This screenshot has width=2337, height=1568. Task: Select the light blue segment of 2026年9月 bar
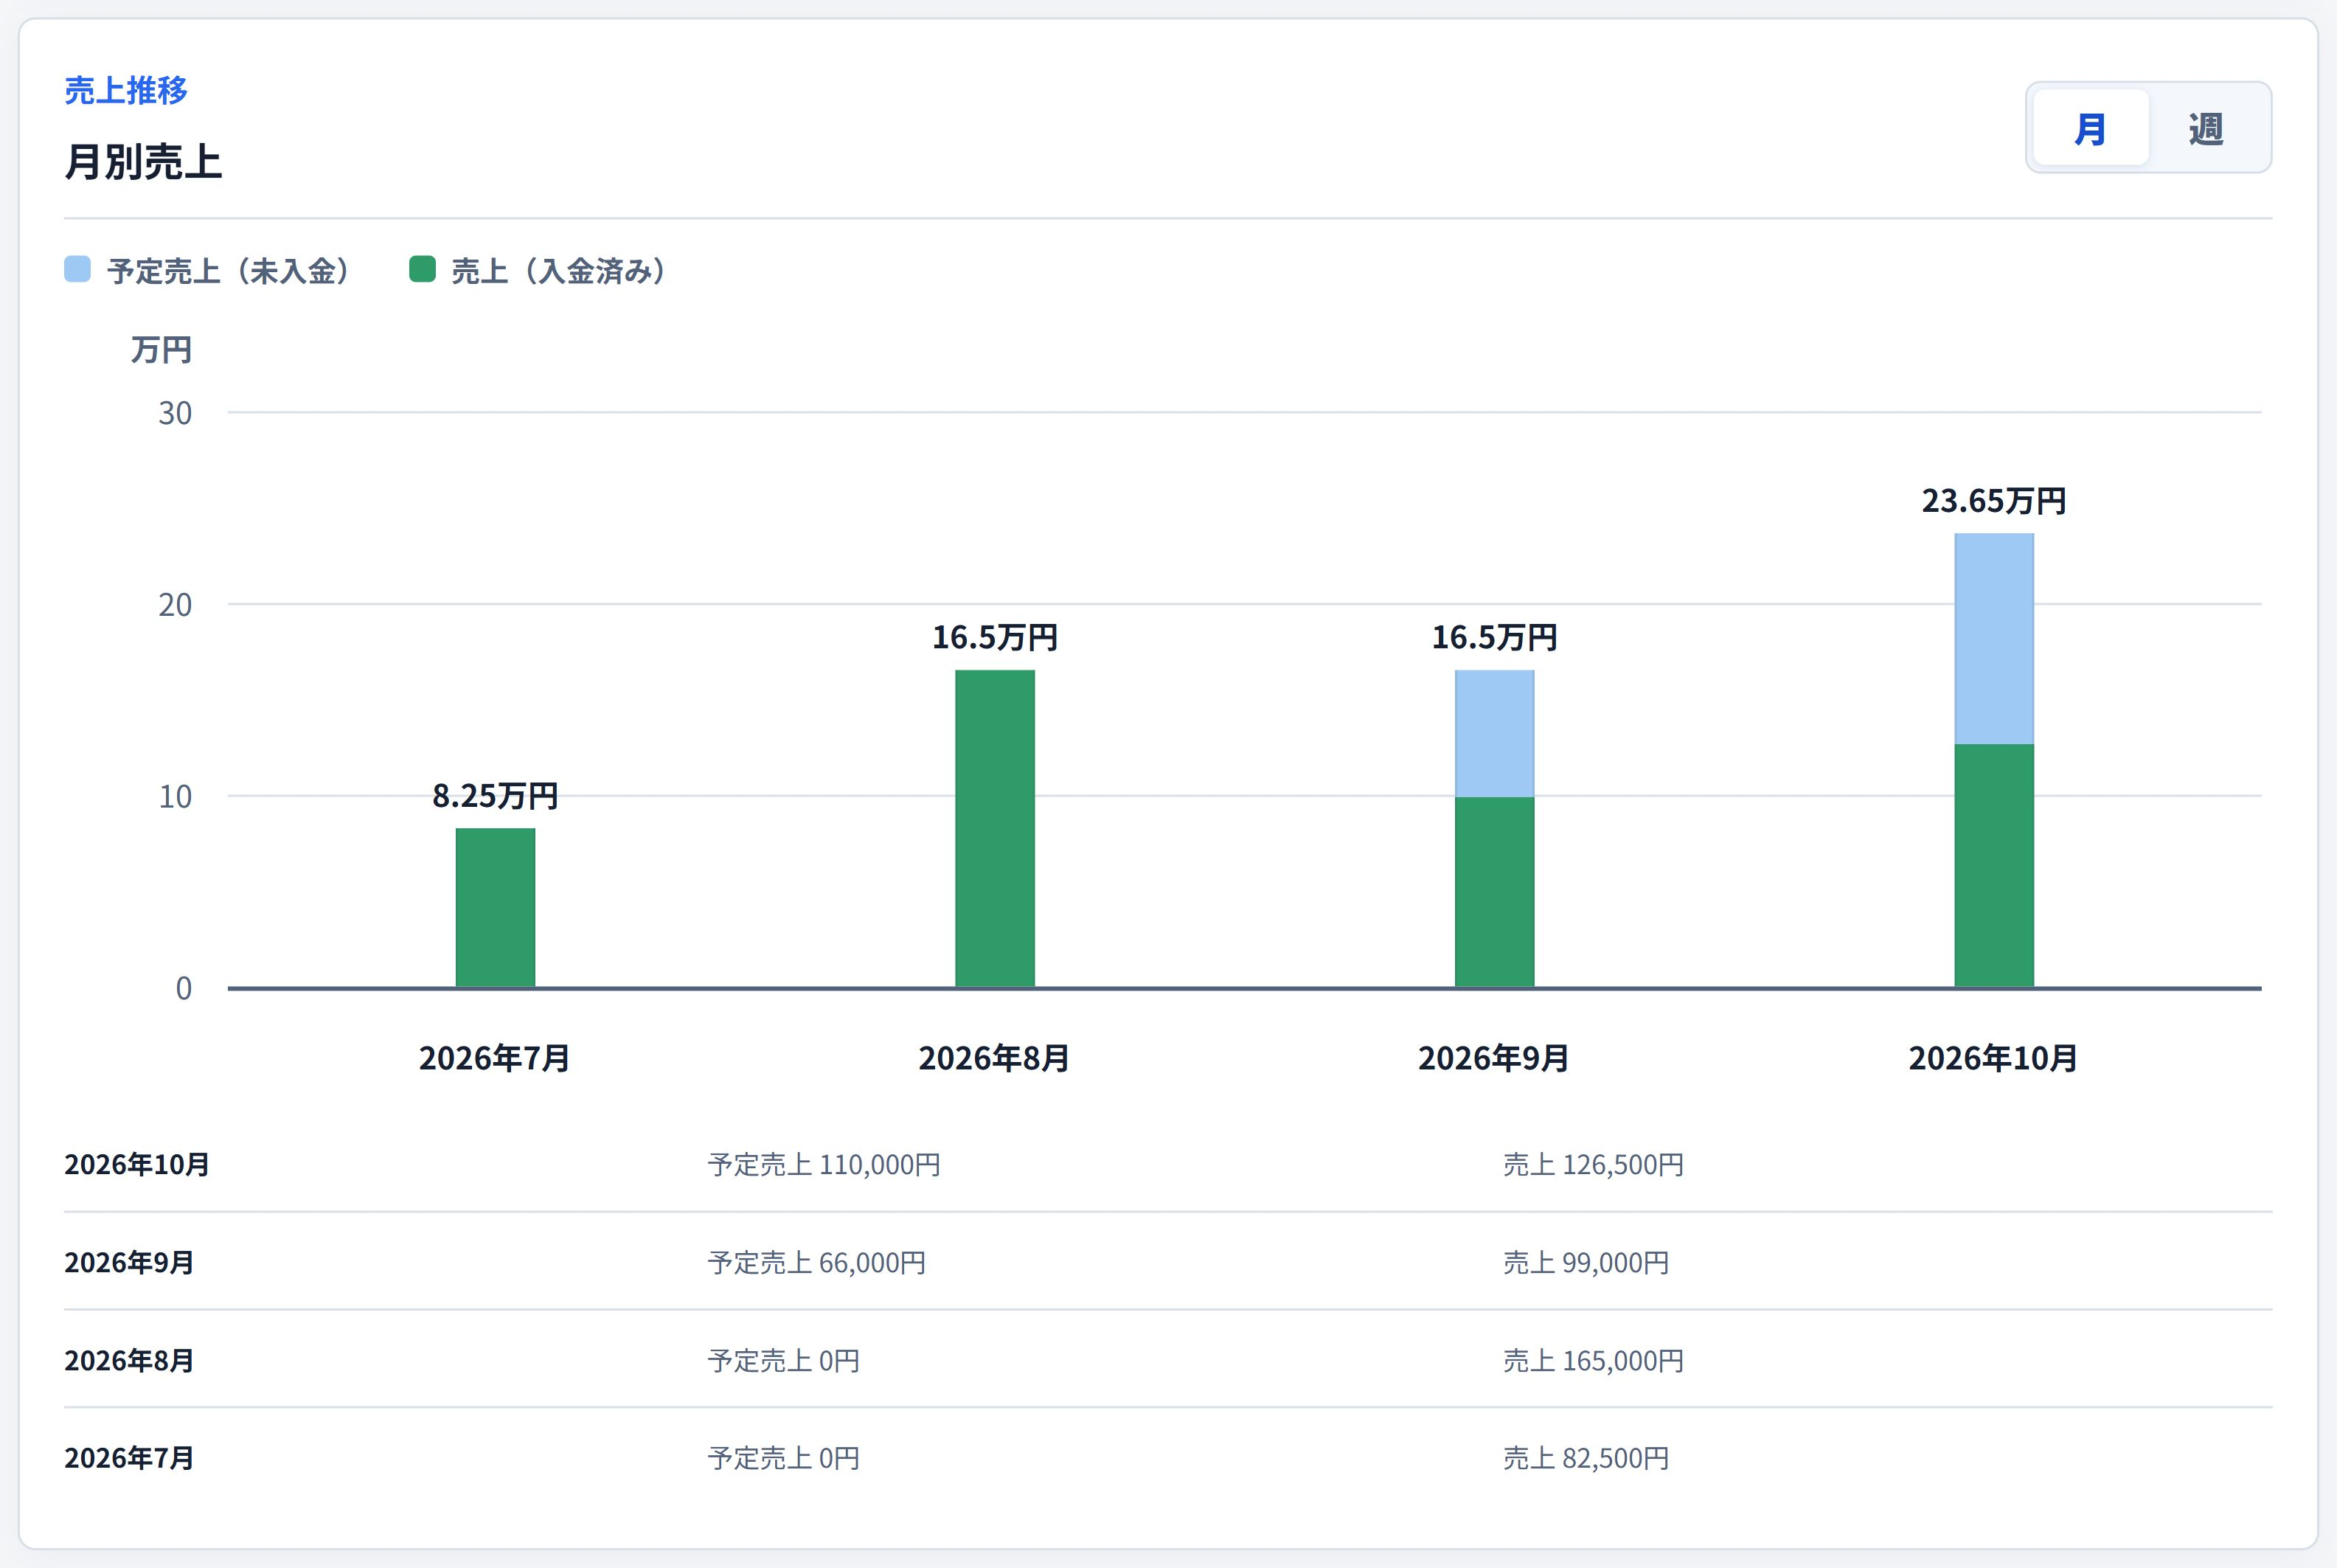pos(1494,734)
